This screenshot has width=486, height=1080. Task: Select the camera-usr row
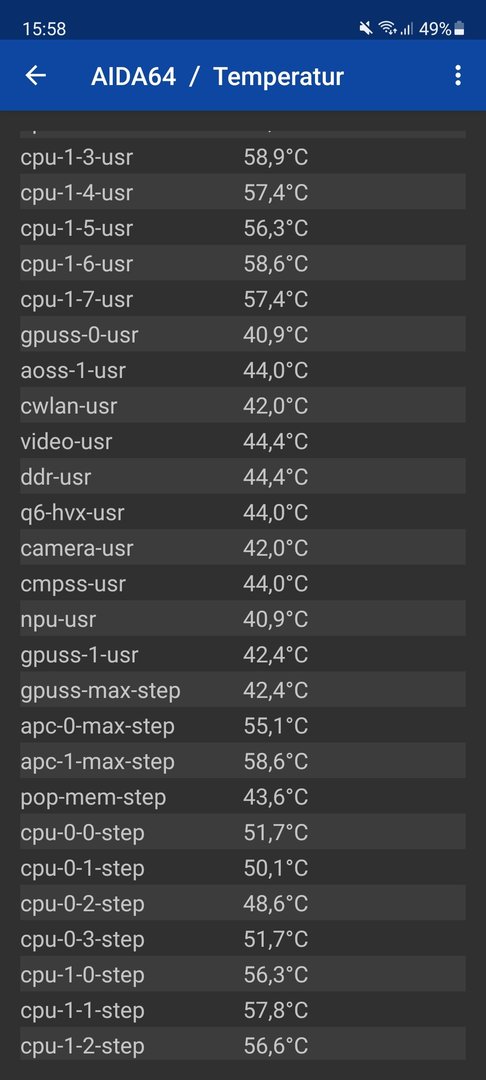click(x=242, y=549)
